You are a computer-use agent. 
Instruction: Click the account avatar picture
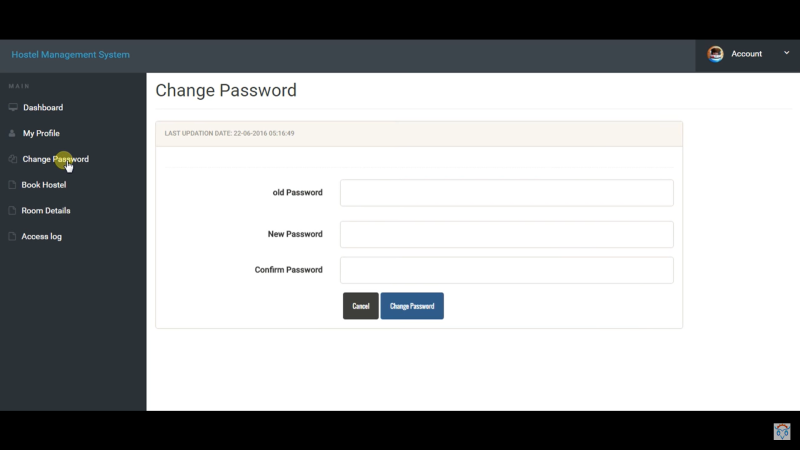[x=715, y=54]
